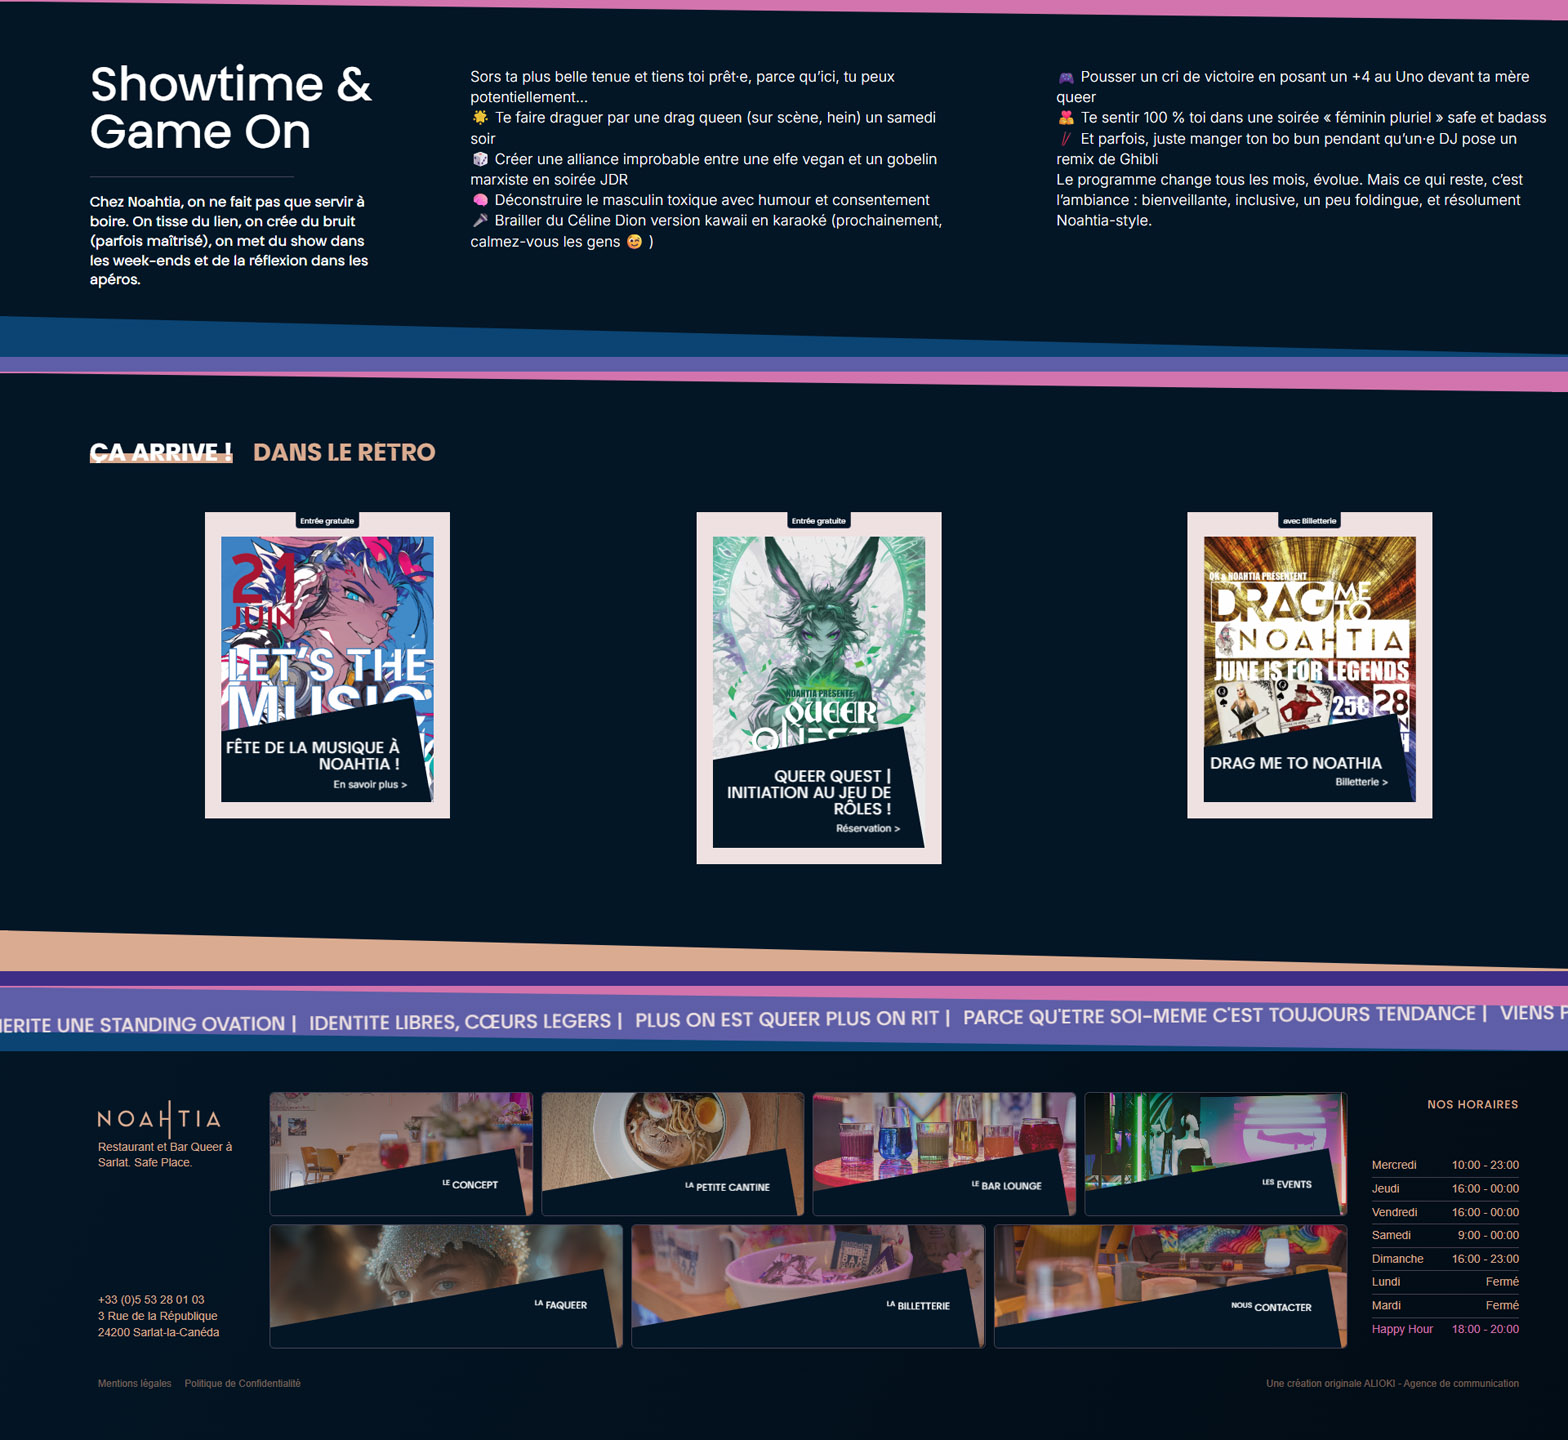The image size is (1568, 1440).
Task: Open Le Concept footer tile
Action: (401, 1154)
